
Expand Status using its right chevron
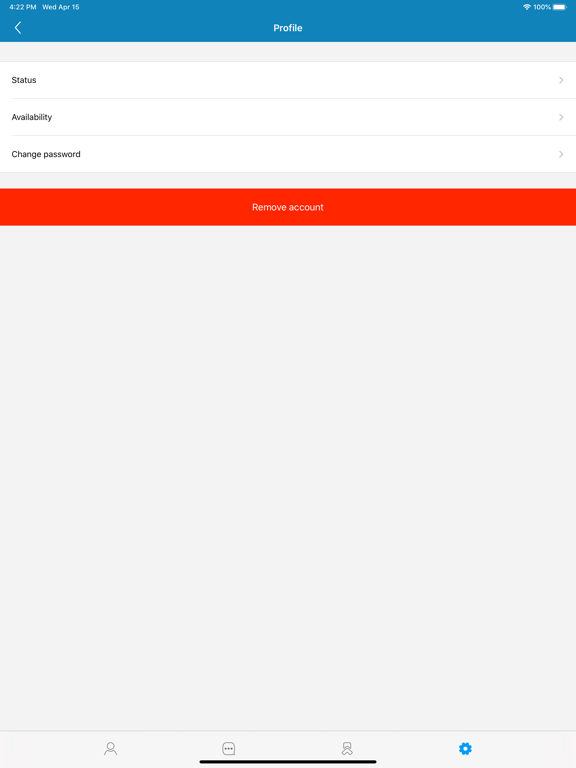point(561,80)
